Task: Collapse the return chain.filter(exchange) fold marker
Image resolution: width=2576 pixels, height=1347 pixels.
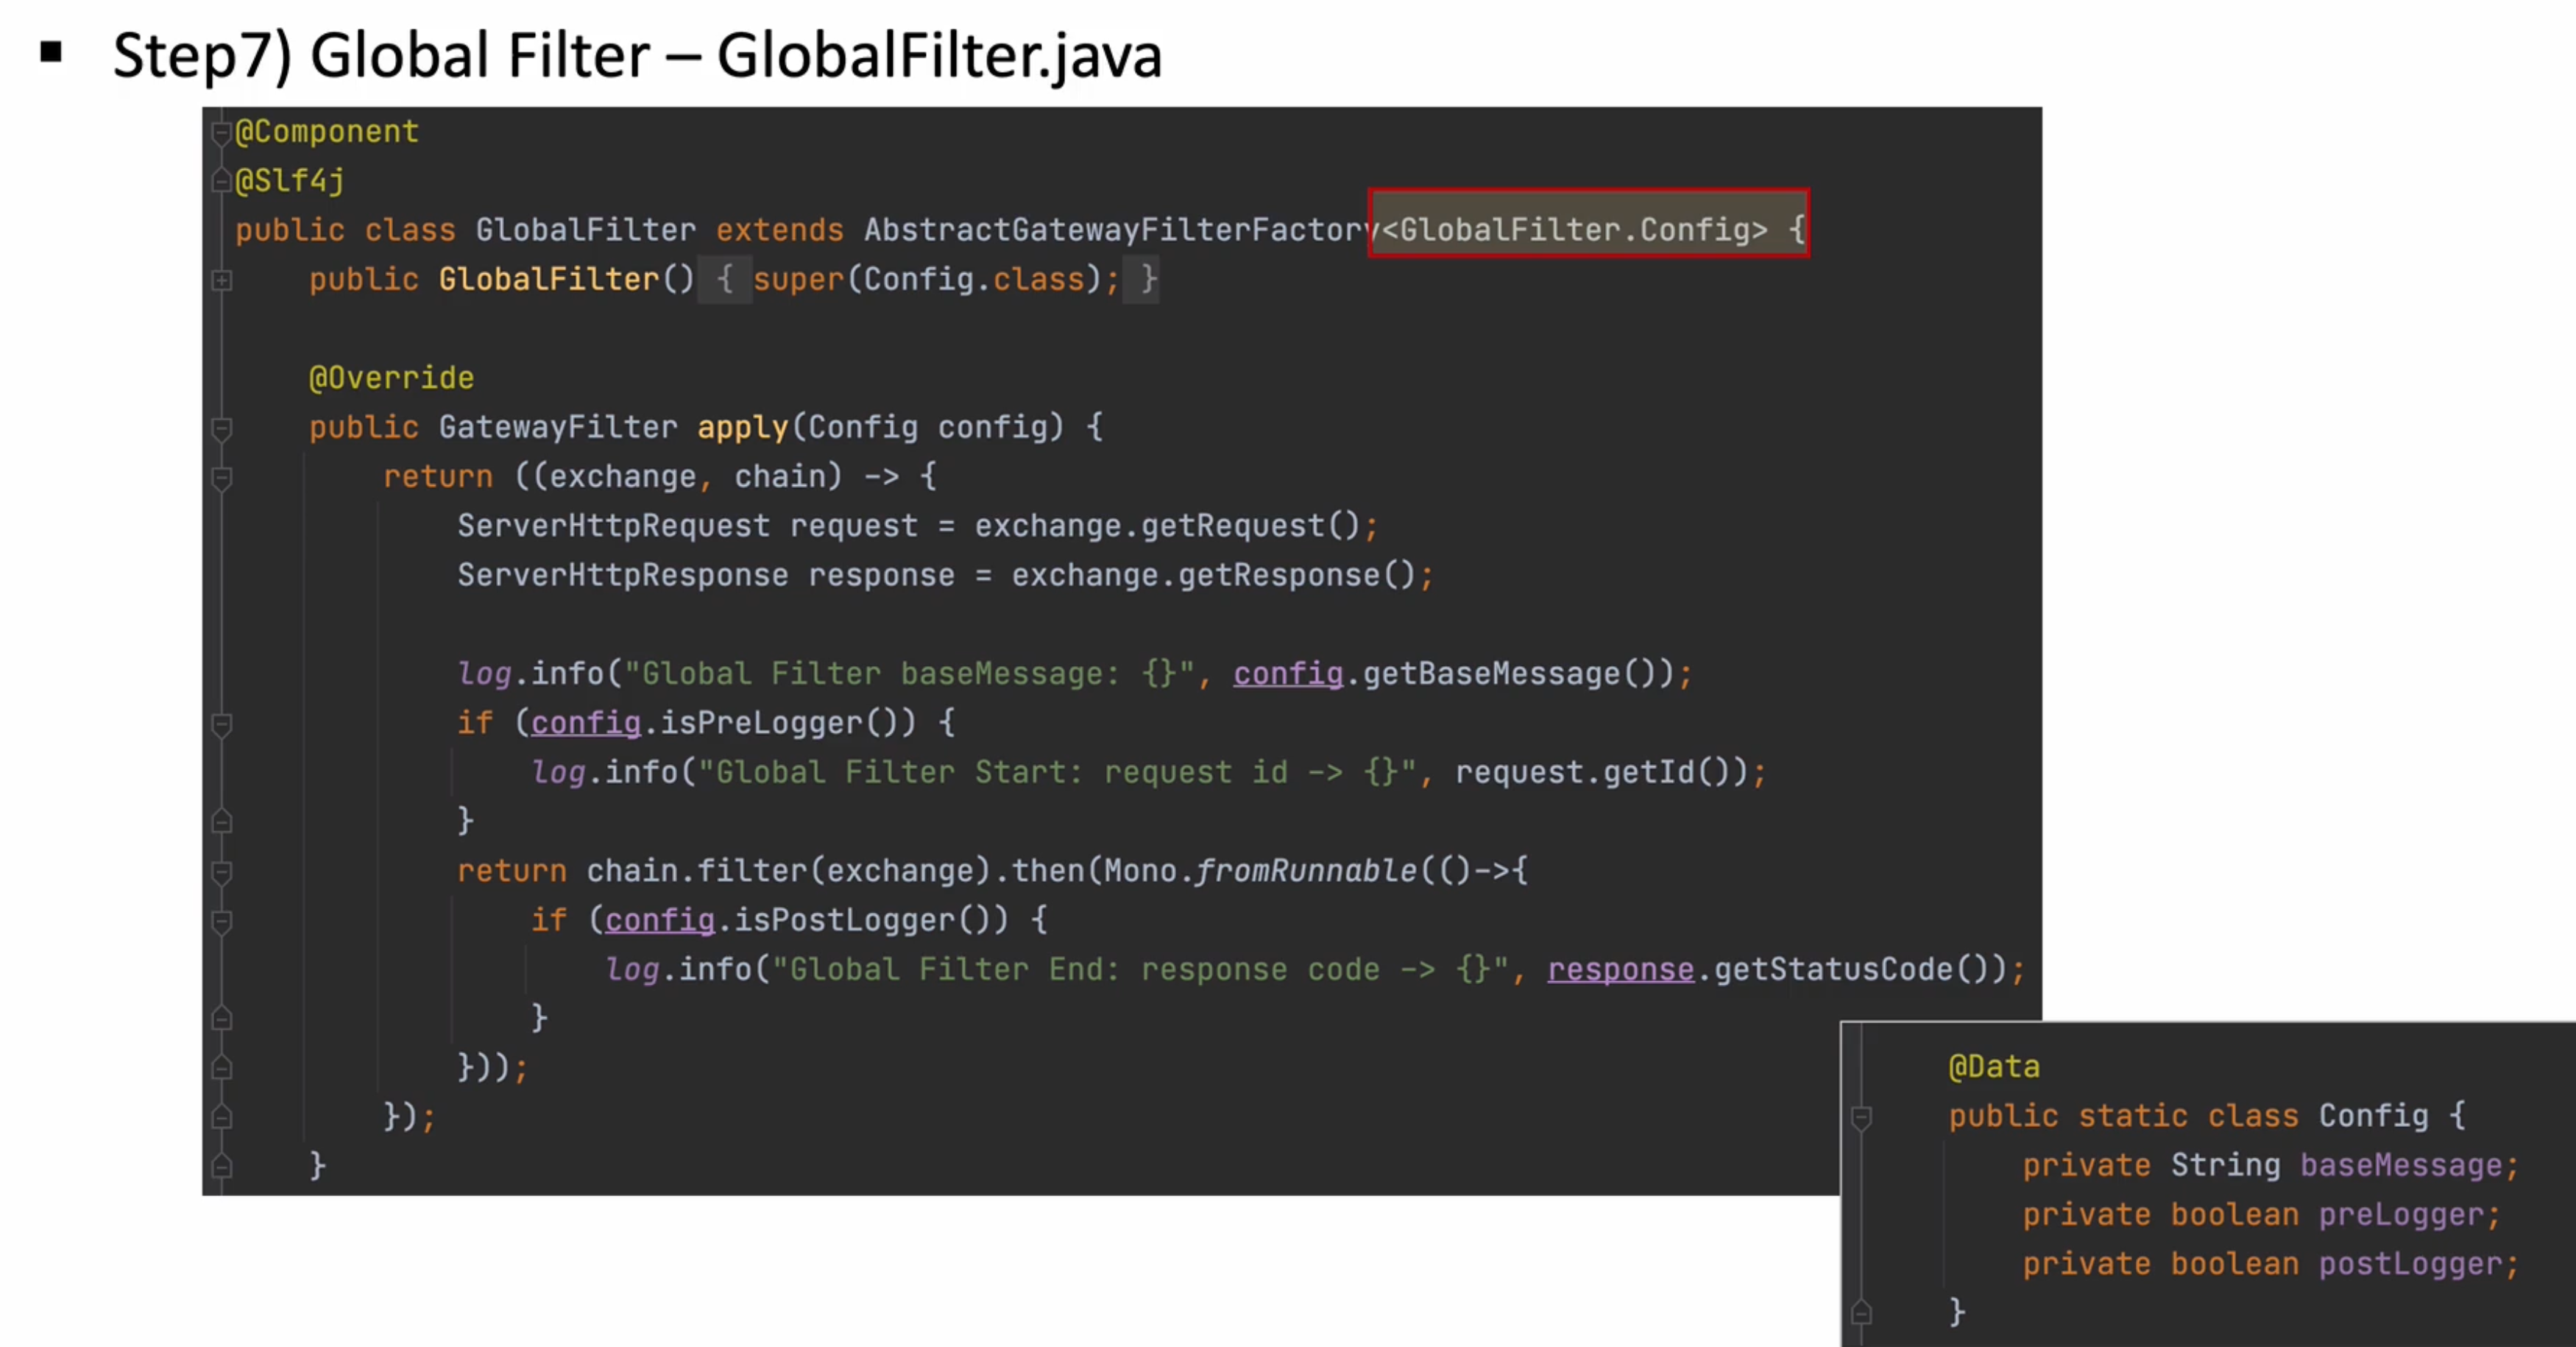Action: point(222,873)
